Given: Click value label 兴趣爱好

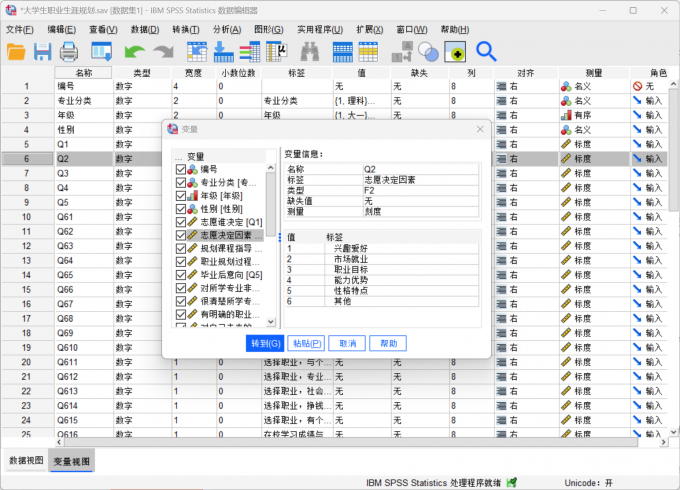Looking at the screenshot, I should (x=350, y=248).
